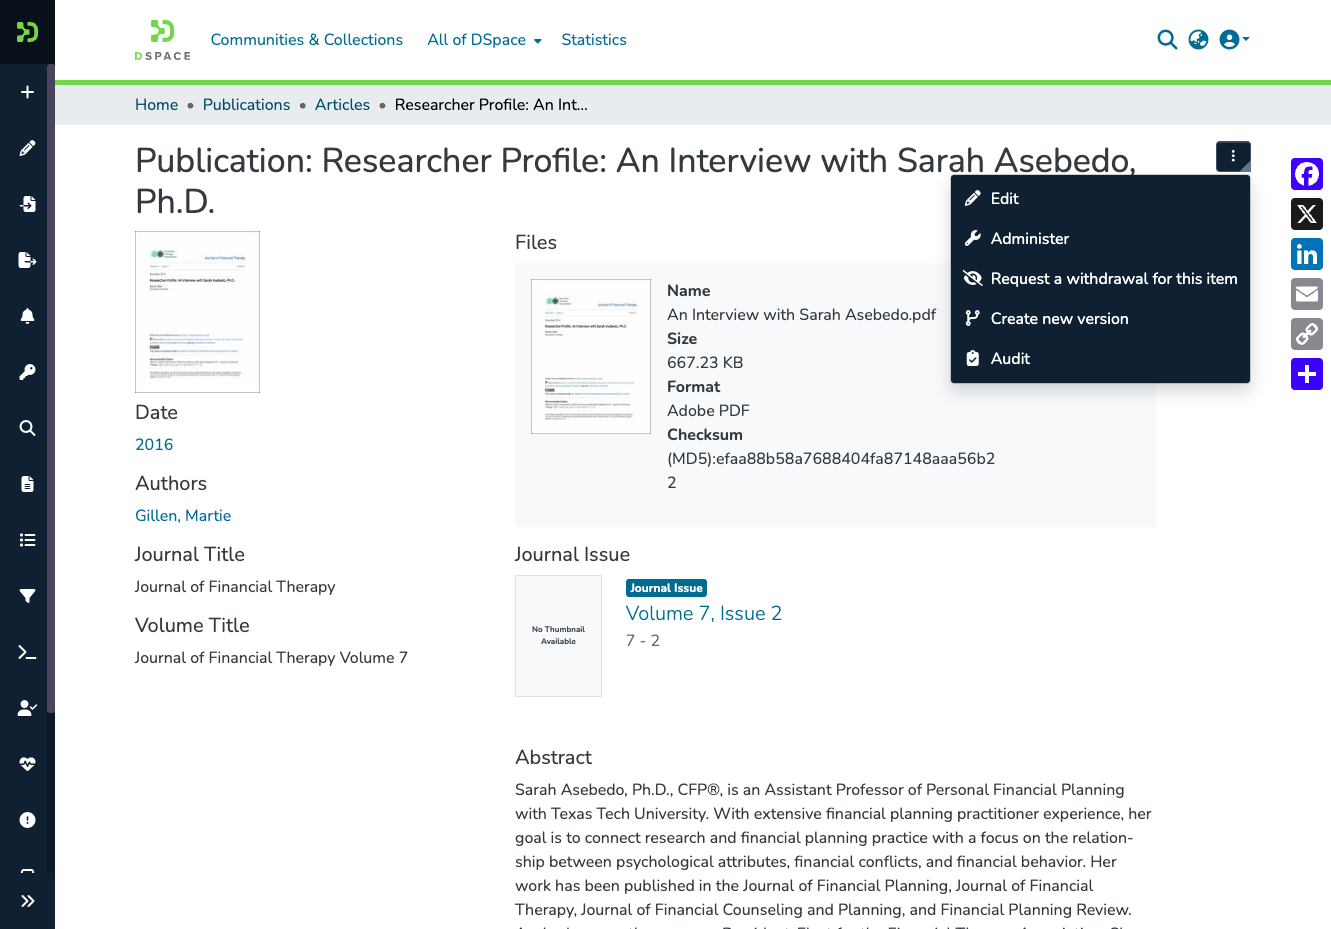
Task: Click the Export file icon in the sidebar
Action: (x=27, y=260)
